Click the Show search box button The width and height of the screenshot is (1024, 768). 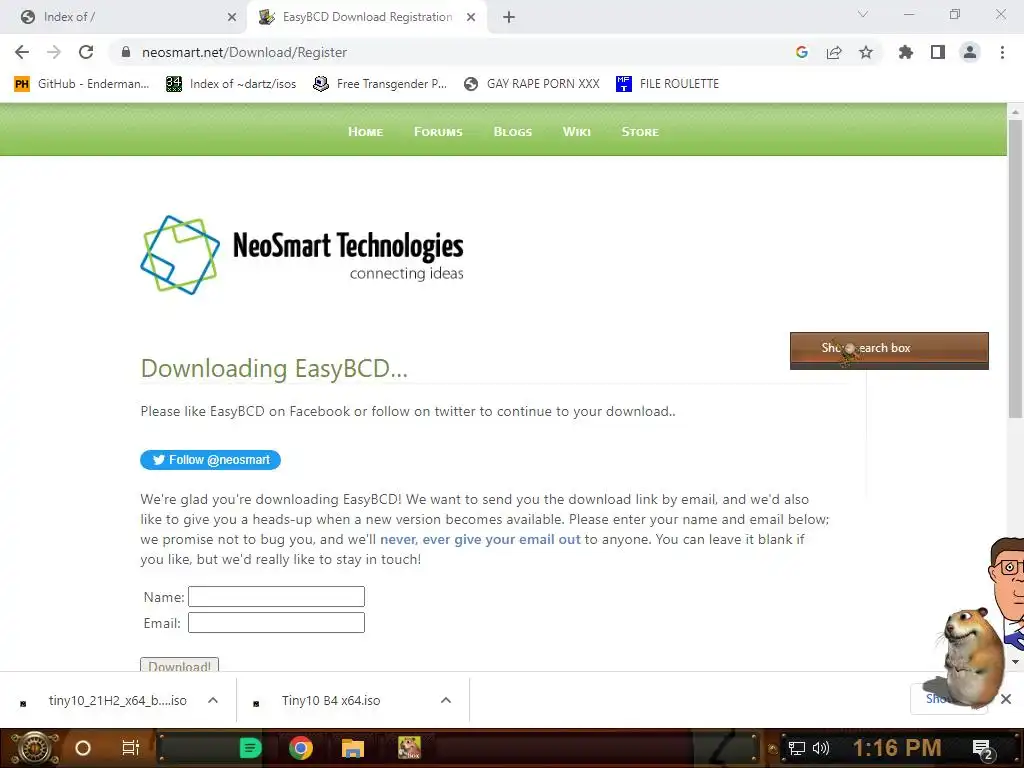click(889, 350)
